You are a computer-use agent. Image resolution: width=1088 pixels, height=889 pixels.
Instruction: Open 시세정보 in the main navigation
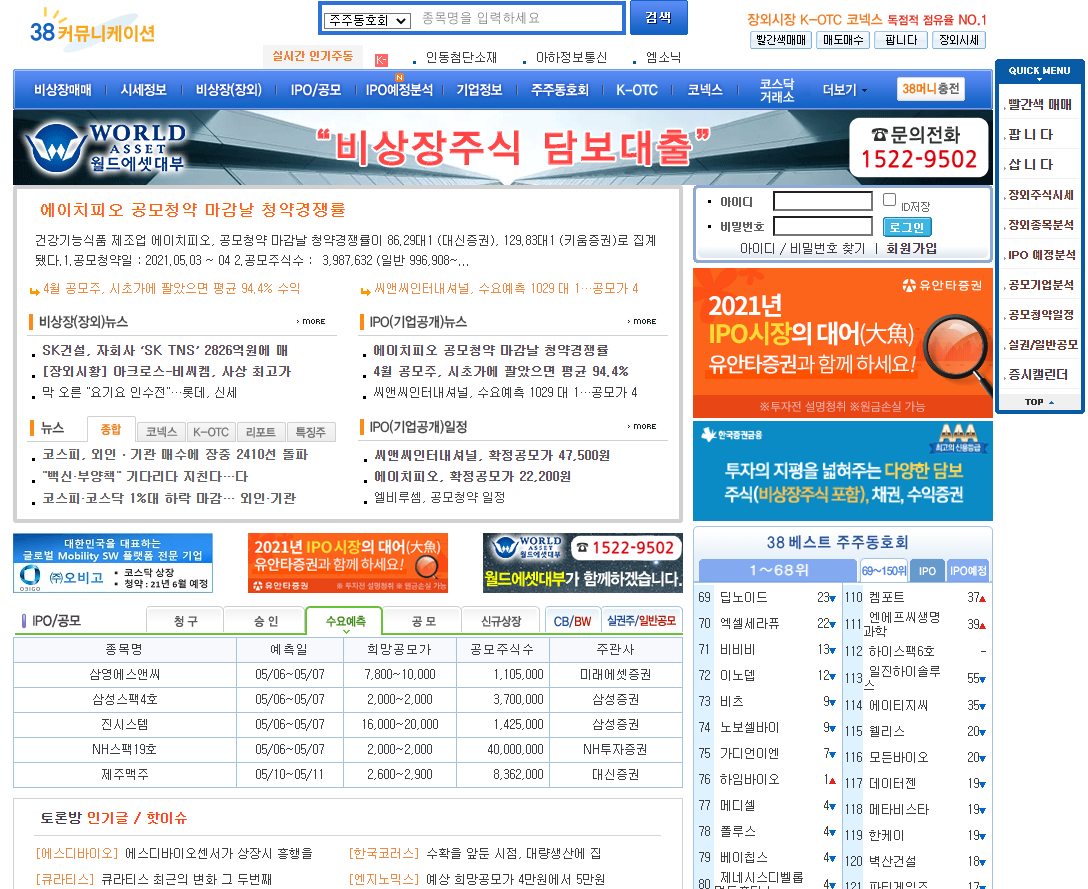pos(143,90)
